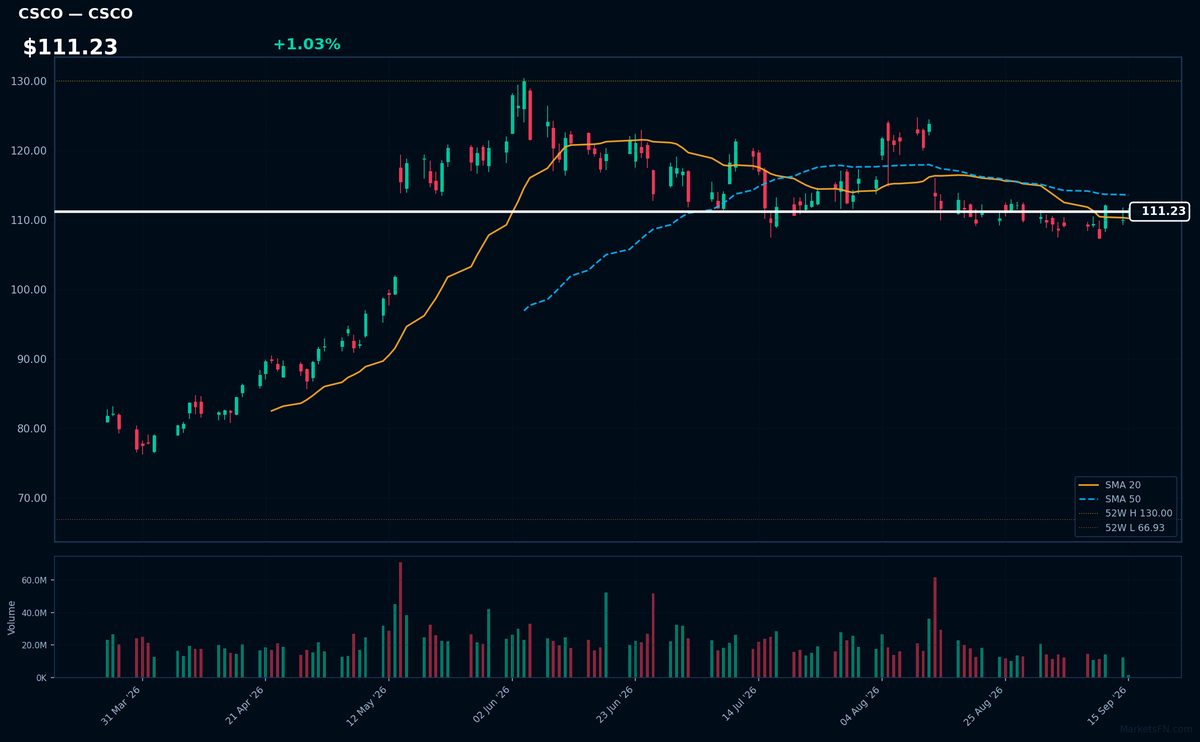Select the 111.23 price label tag
1200x742 pixels.
point(1159,211)
